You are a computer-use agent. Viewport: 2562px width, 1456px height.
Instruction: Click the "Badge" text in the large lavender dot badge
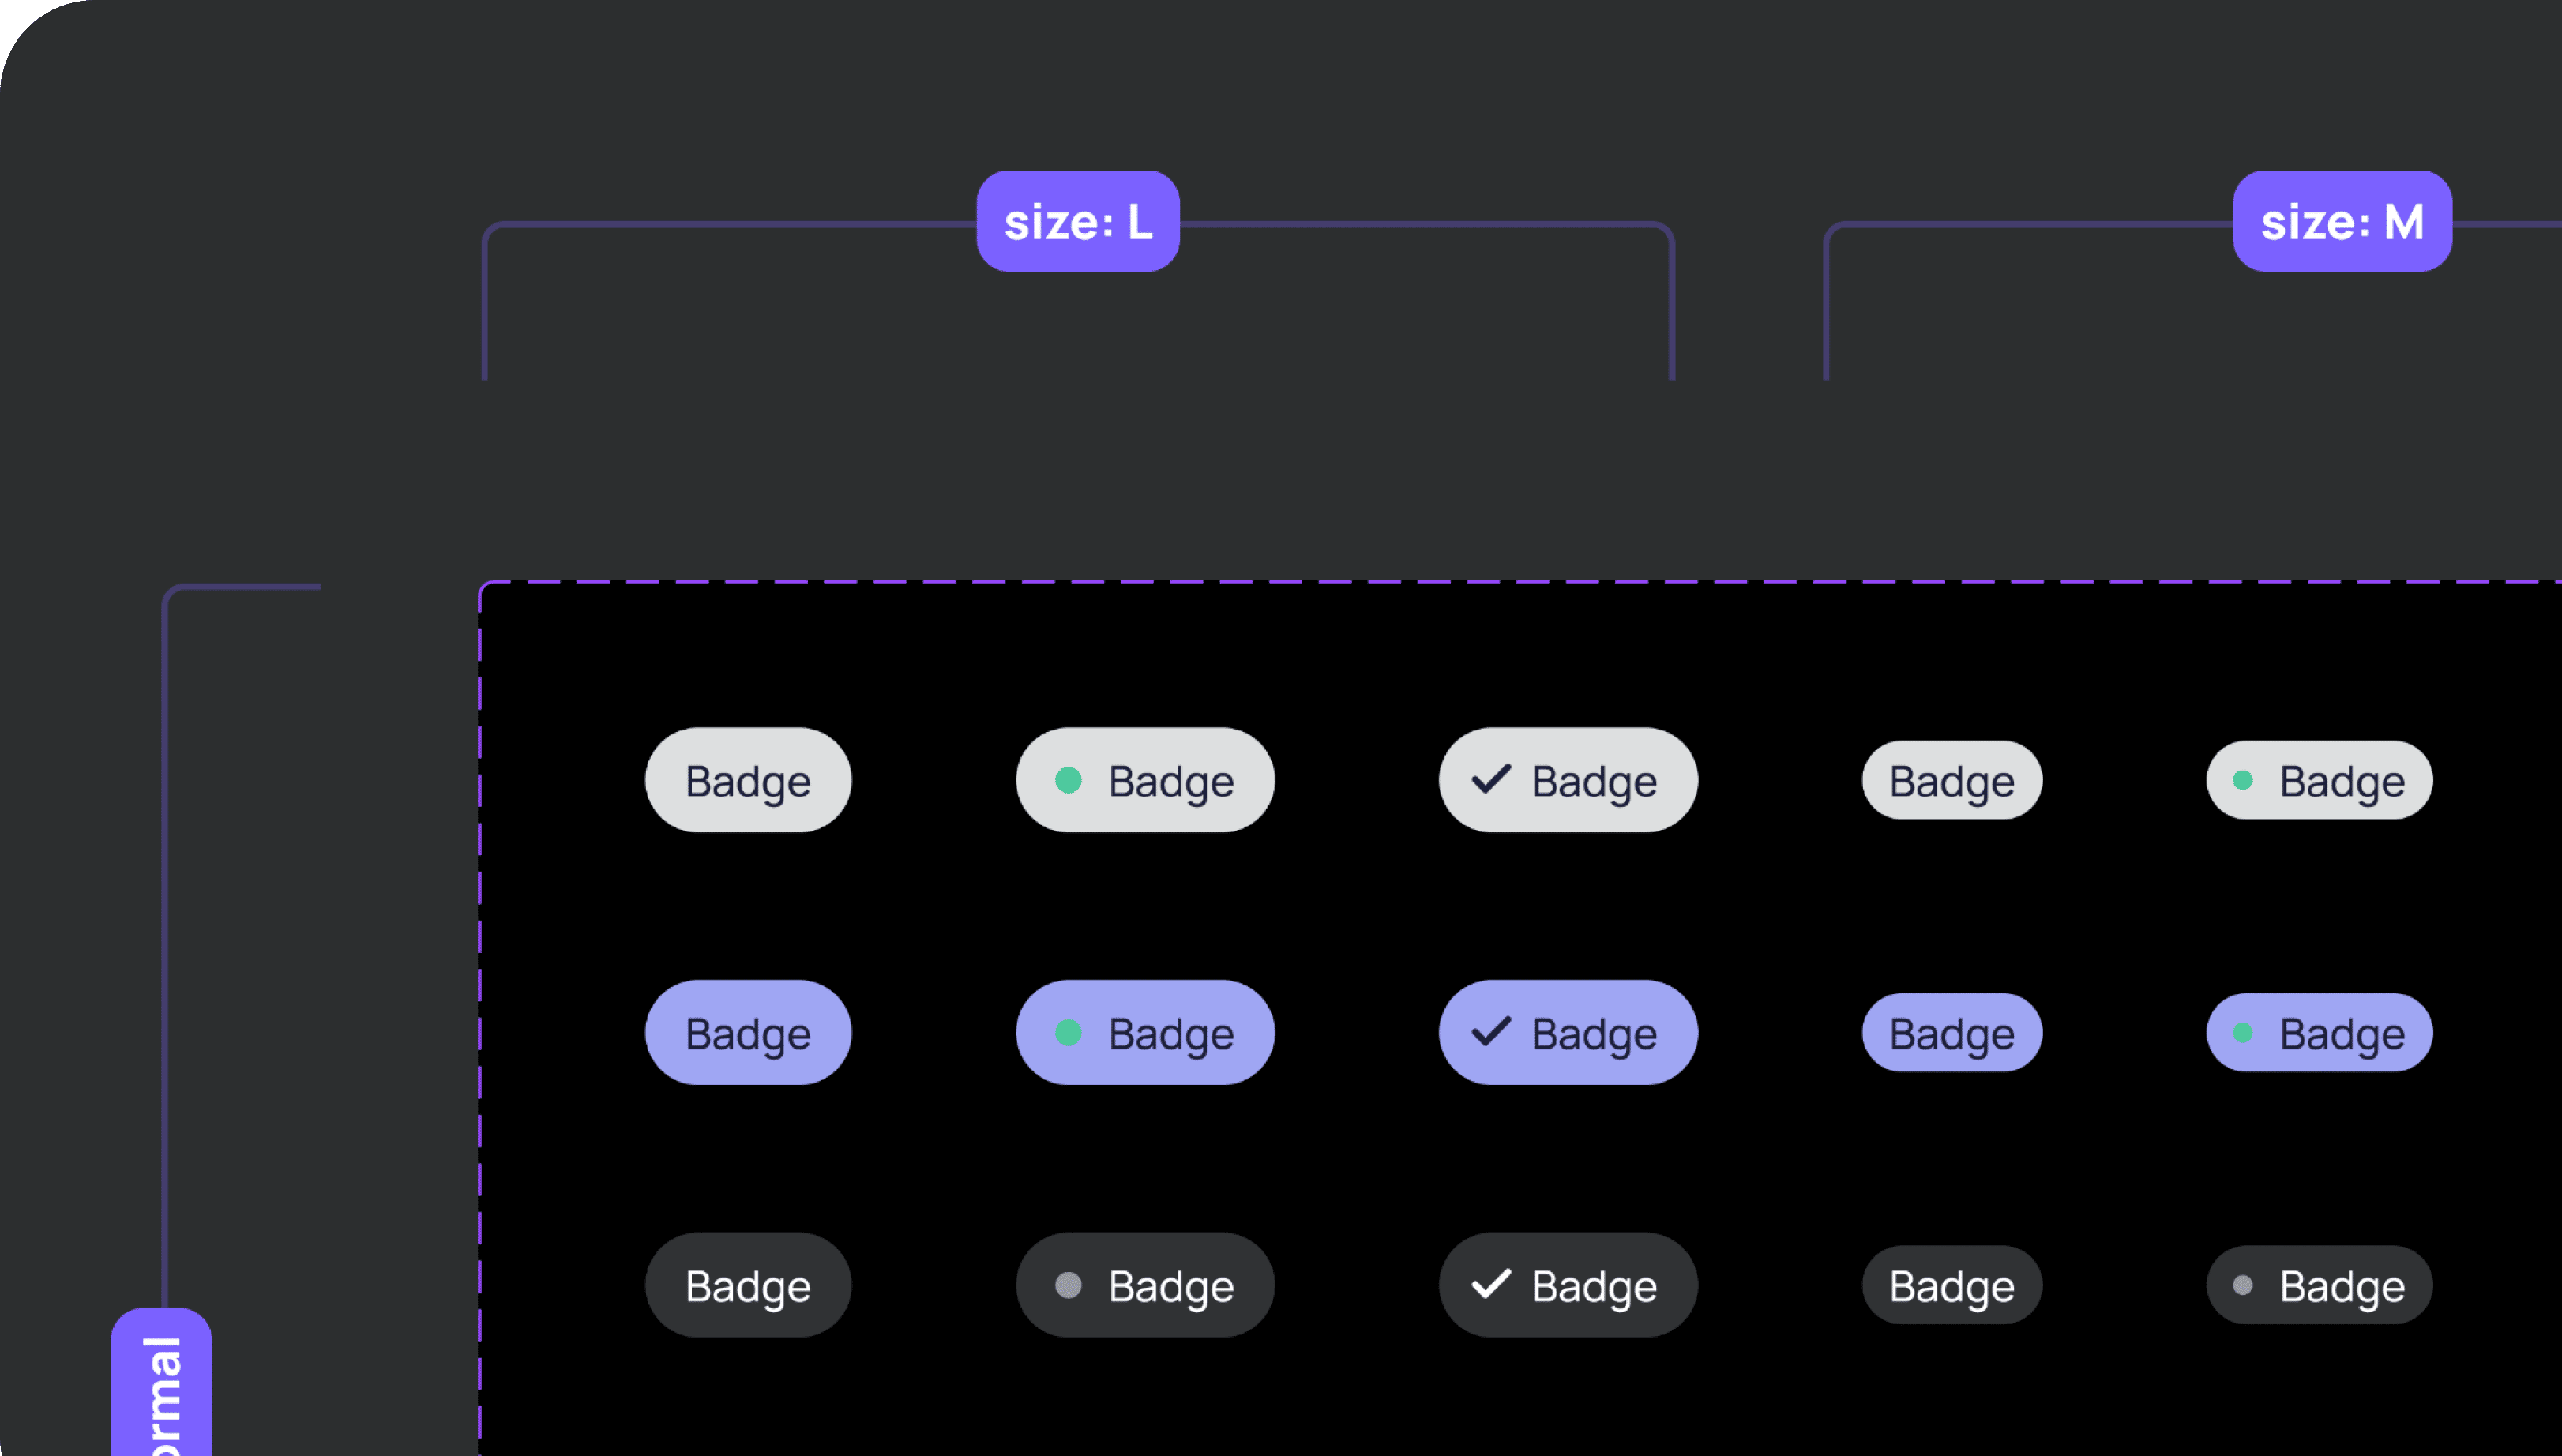coord(1171,1034)
